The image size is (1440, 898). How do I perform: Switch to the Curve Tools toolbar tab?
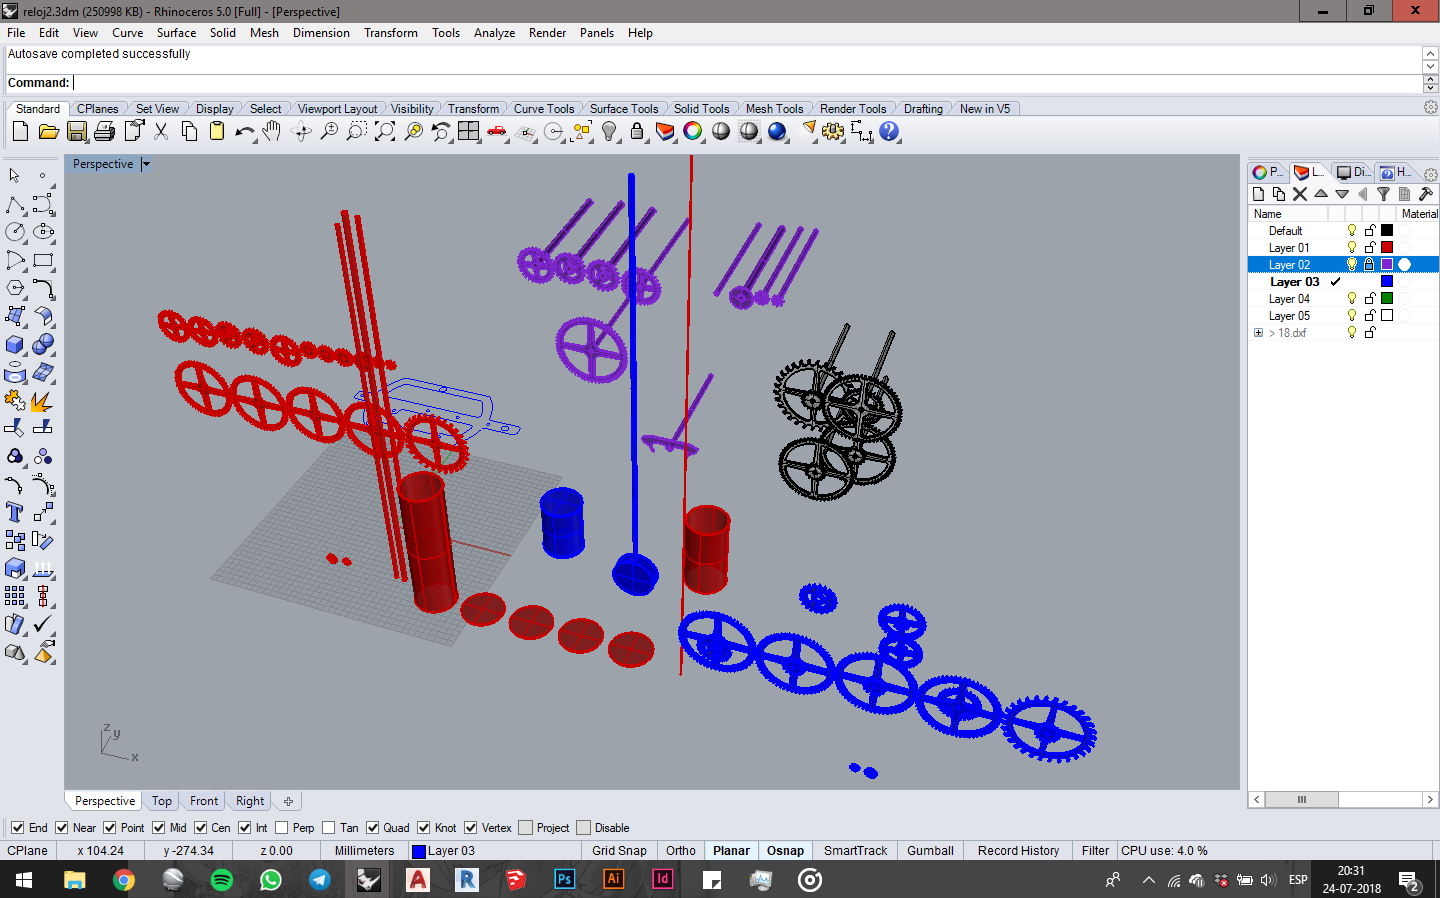pyautogui.click(x=544, y=109)
